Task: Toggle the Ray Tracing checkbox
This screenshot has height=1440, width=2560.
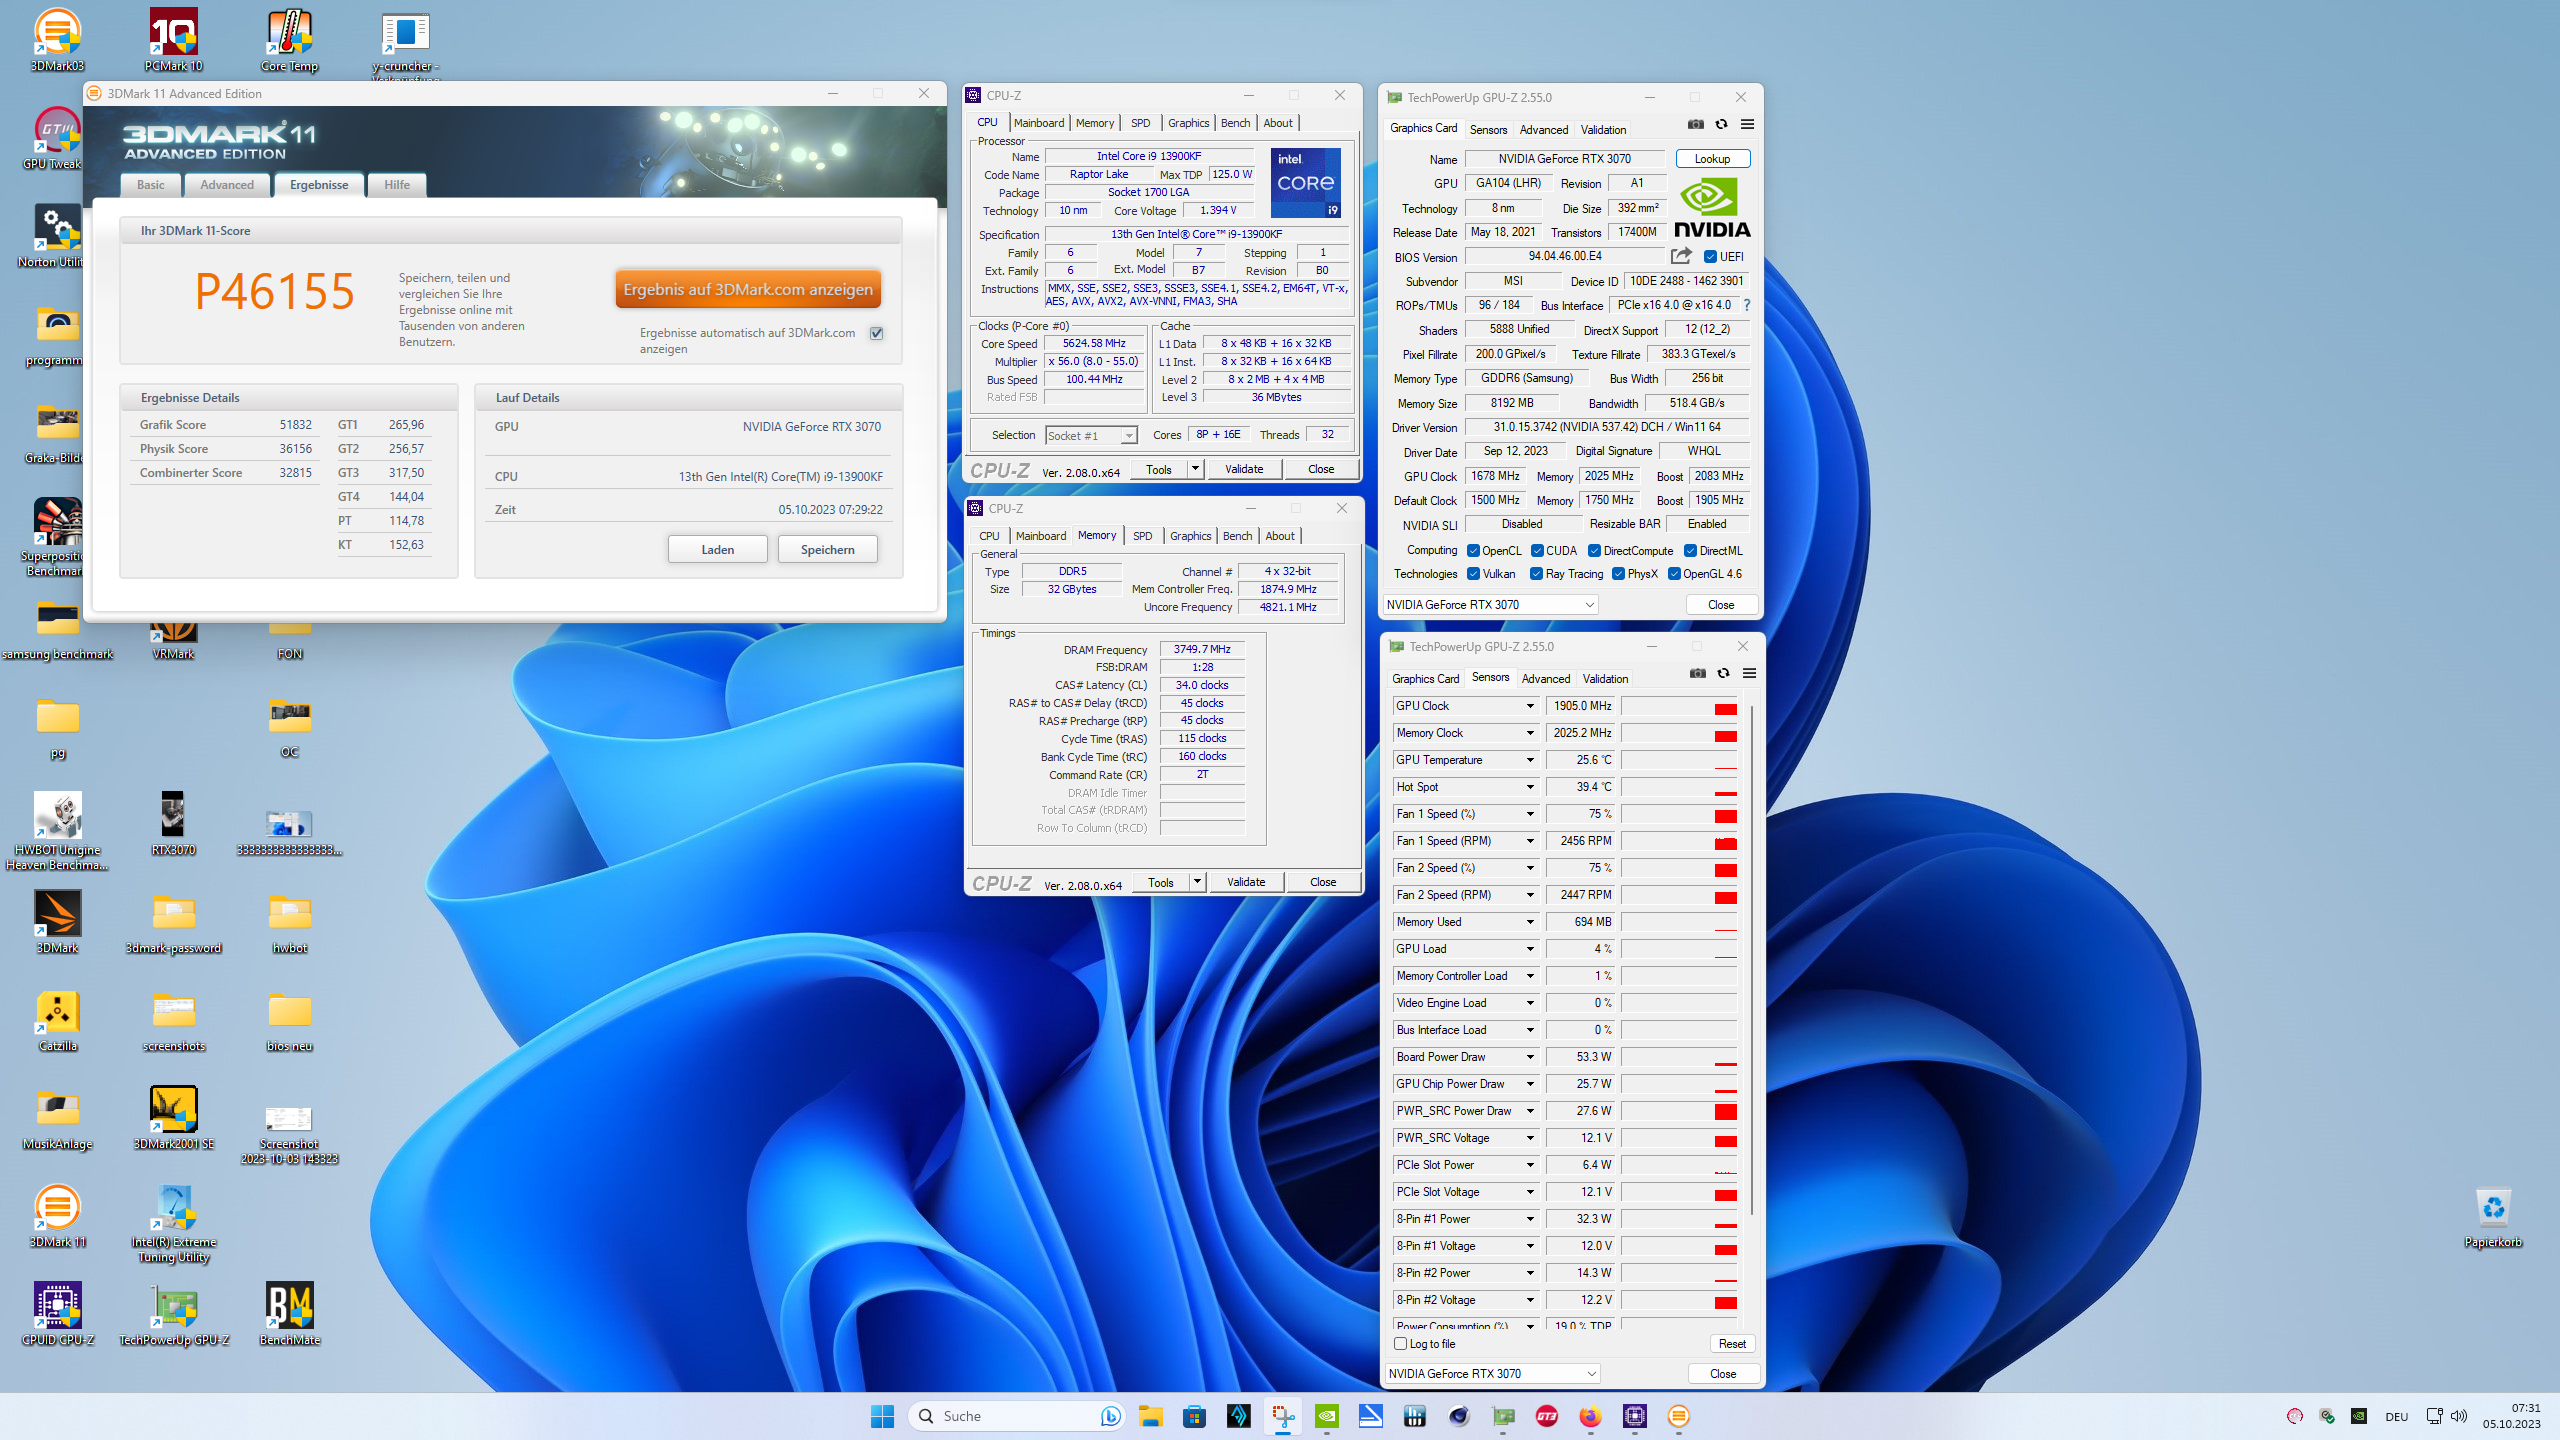Action: coord(1536,574)
